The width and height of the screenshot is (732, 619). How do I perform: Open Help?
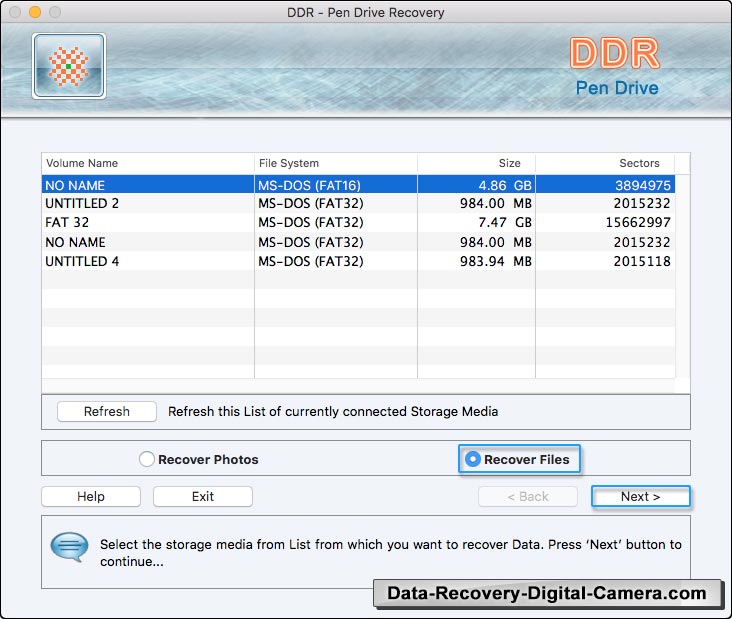[91, 496]
